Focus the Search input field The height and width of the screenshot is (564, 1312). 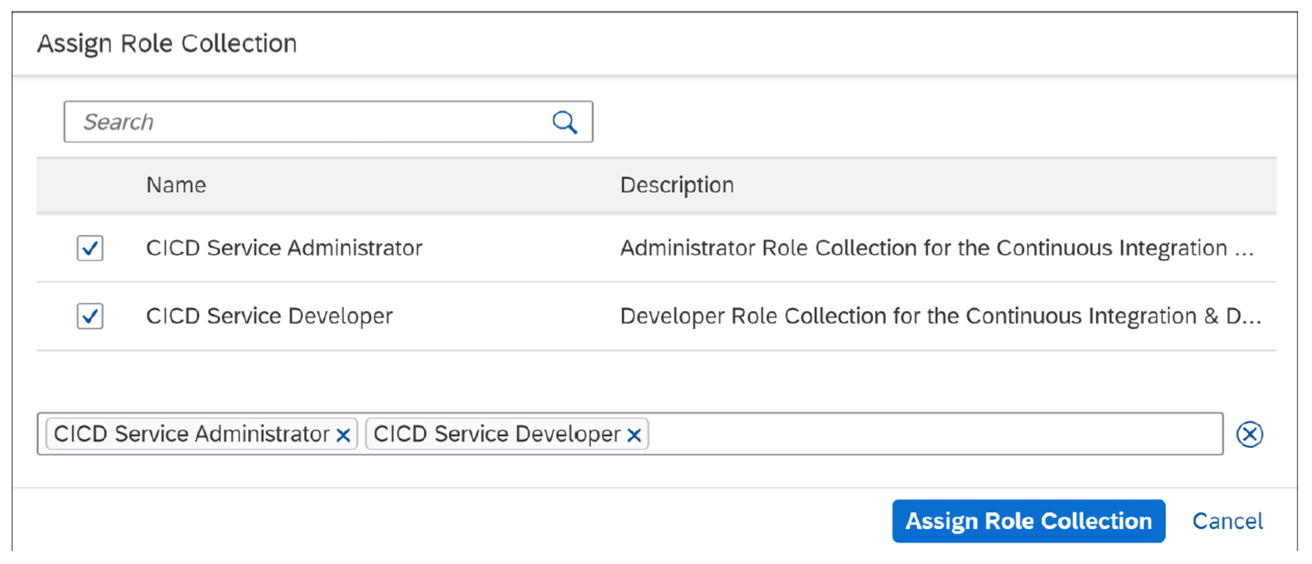click(x=328, y=122)
